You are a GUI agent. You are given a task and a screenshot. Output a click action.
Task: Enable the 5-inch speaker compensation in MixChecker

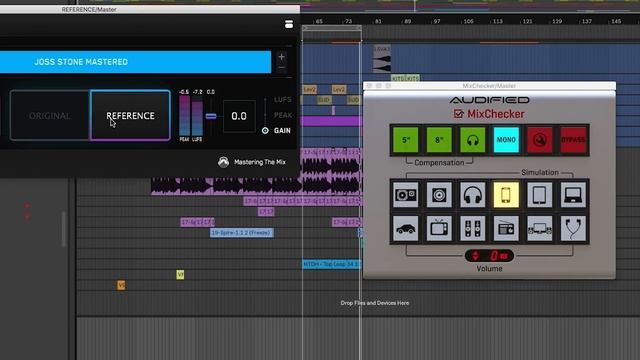point(405,140)
